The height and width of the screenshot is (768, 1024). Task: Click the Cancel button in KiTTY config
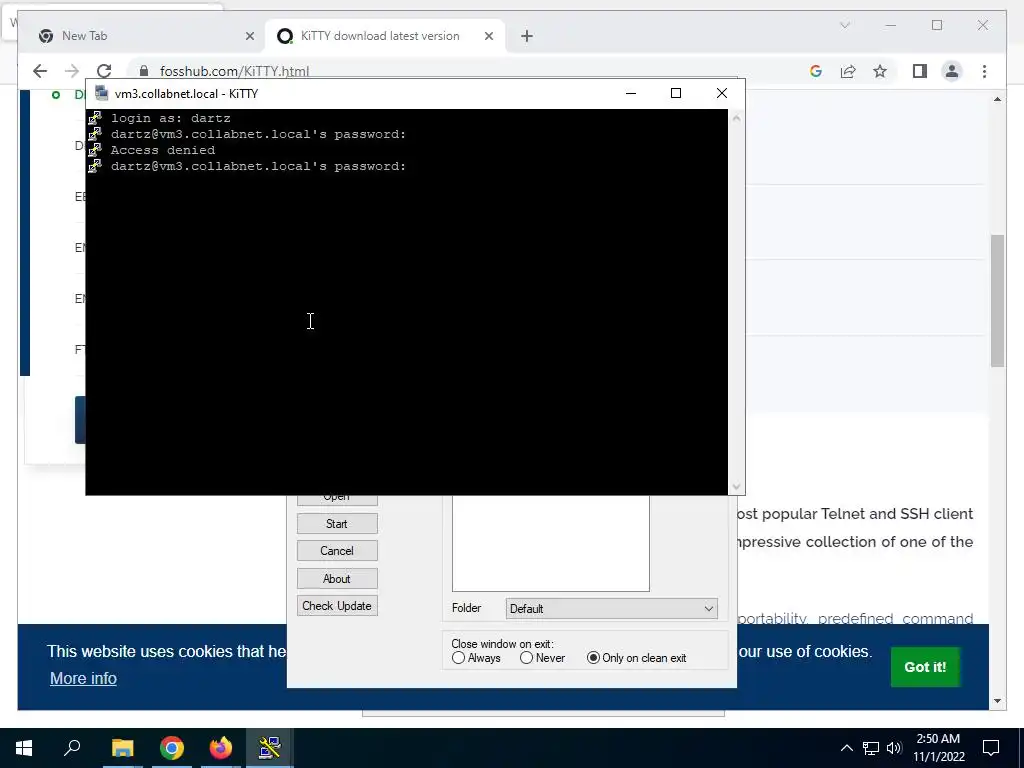[337, 551]
